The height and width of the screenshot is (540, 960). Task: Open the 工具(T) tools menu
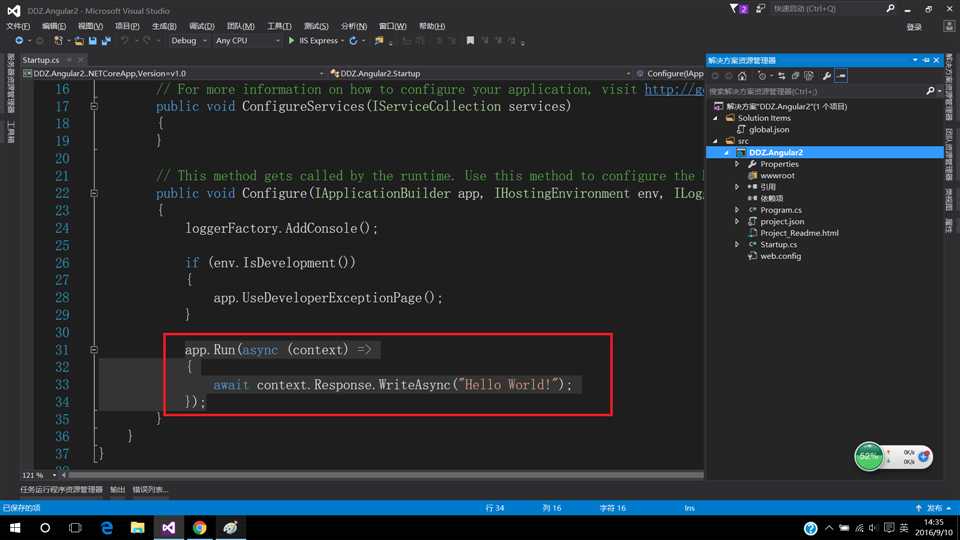tap(279, 26)
